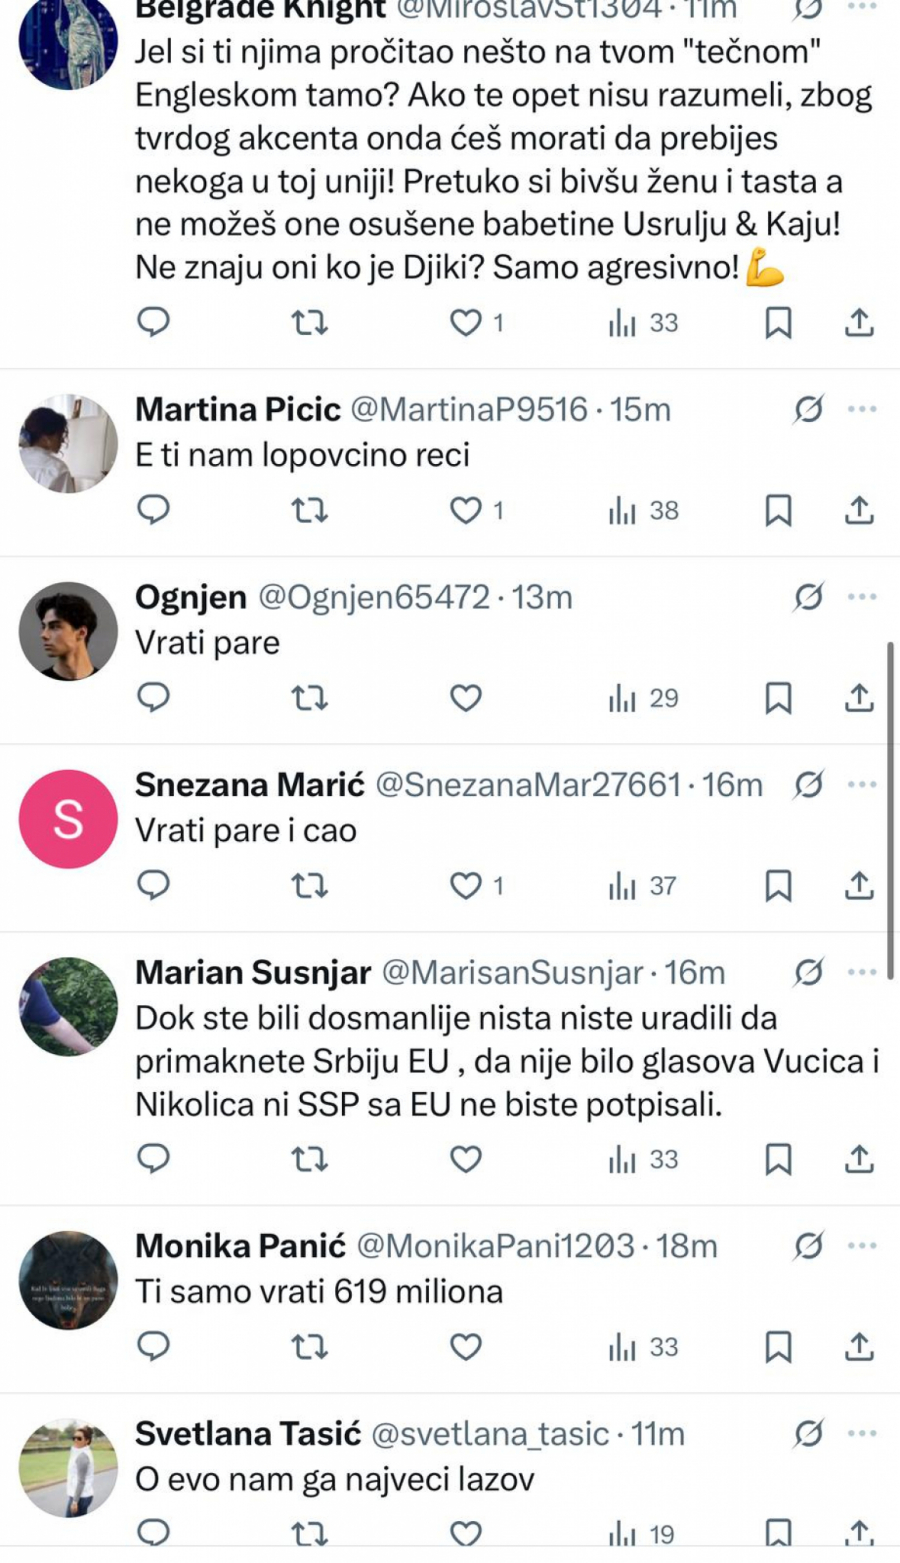Click the vertical scrollbar on right edge
900x1563 pixels.
pyautogui.click(x=889, y=810)
